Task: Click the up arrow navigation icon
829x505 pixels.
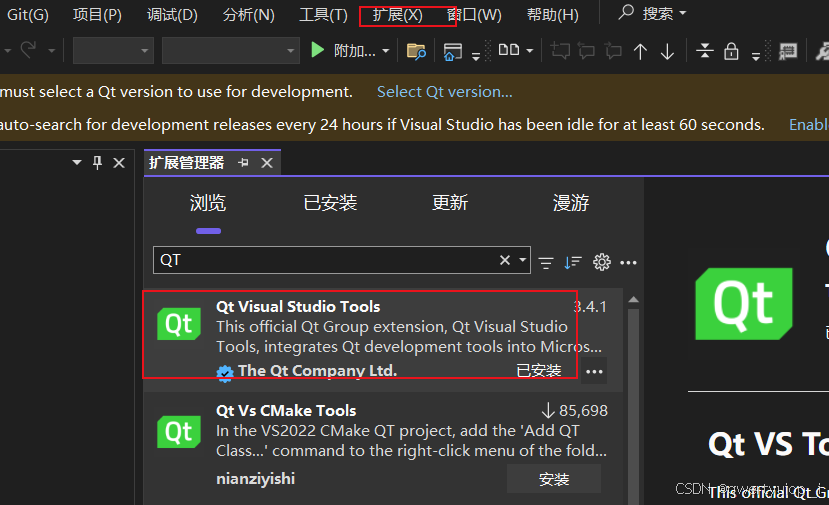Action: point(640,51)
